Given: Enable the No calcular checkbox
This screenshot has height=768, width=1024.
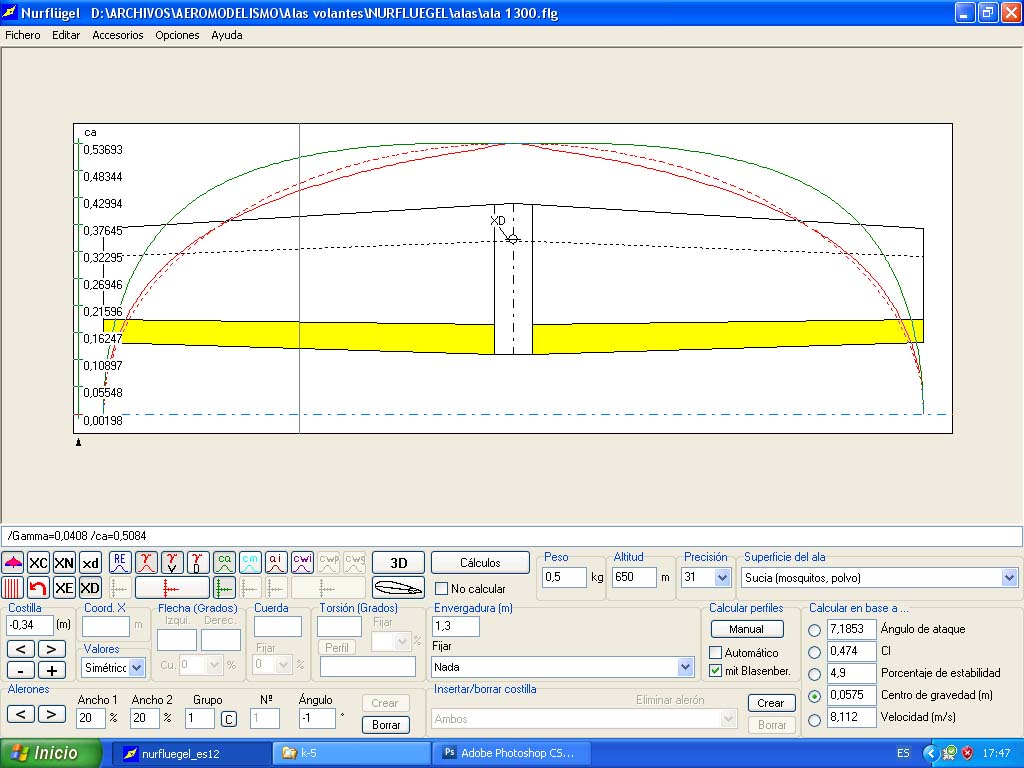Looking at the screenshot, I should tap(442, 589).
